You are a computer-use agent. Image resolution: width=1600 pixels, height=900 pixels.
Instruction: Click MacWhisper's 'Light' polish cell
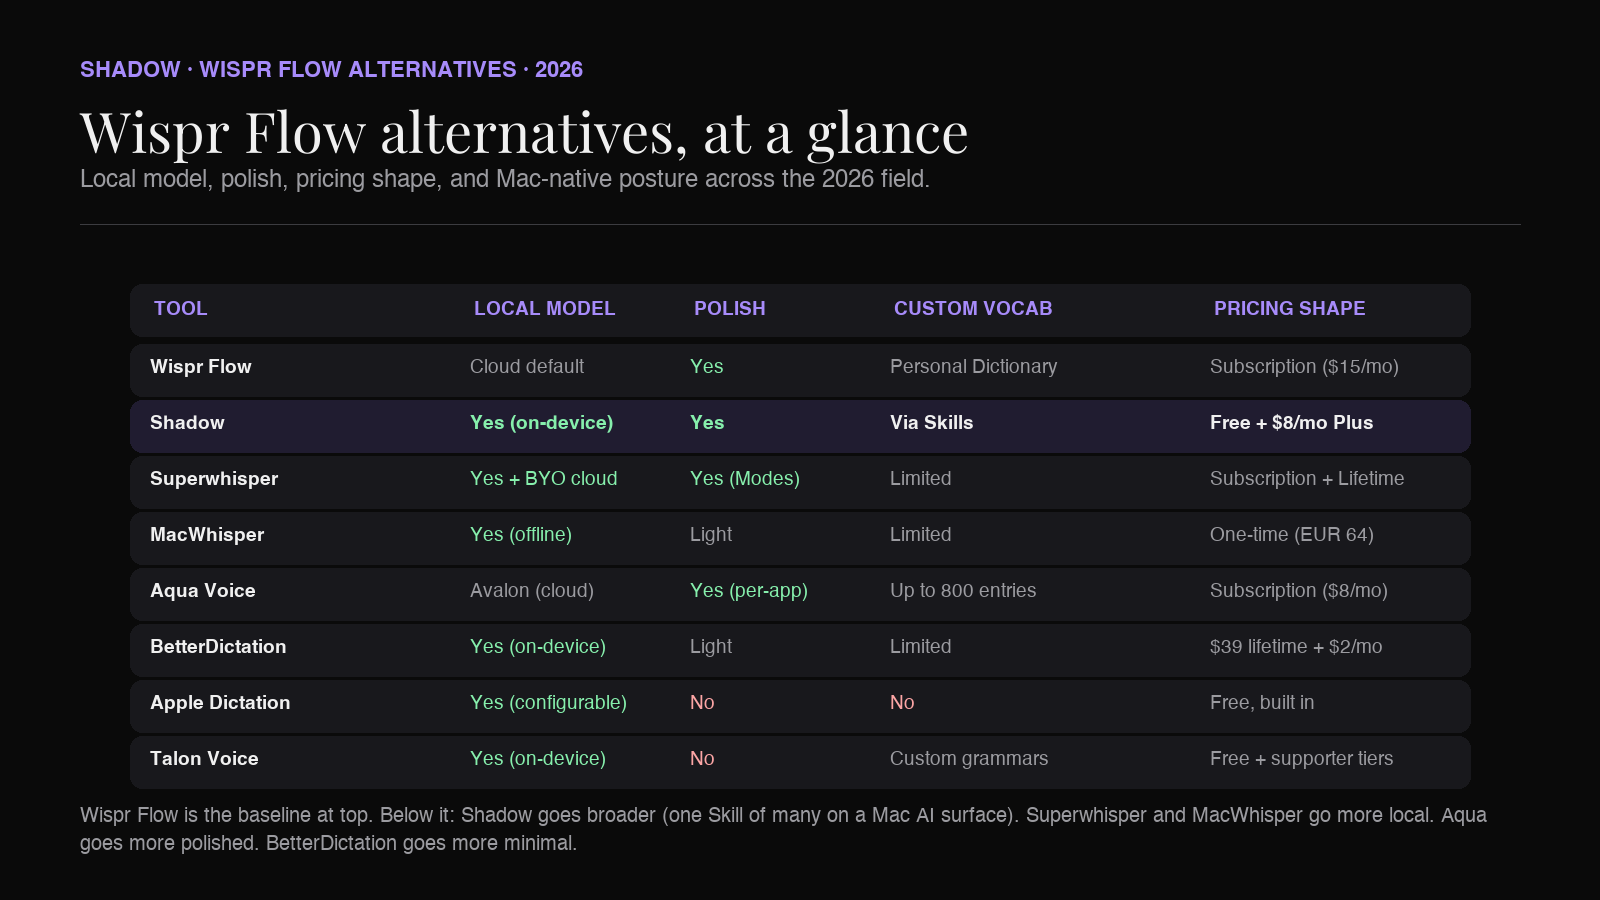coord(711,535)
